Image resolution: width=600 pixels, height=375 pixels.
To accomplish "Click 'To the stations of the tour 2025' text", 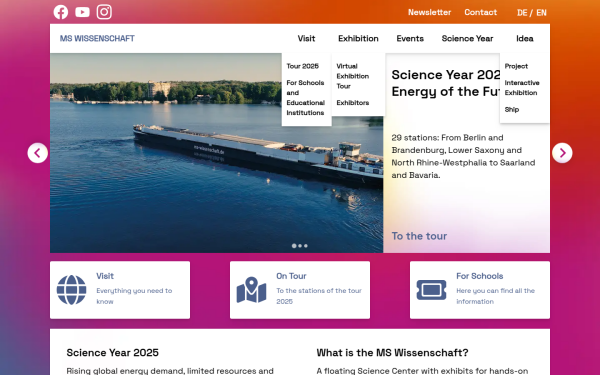I will [319, 296].
